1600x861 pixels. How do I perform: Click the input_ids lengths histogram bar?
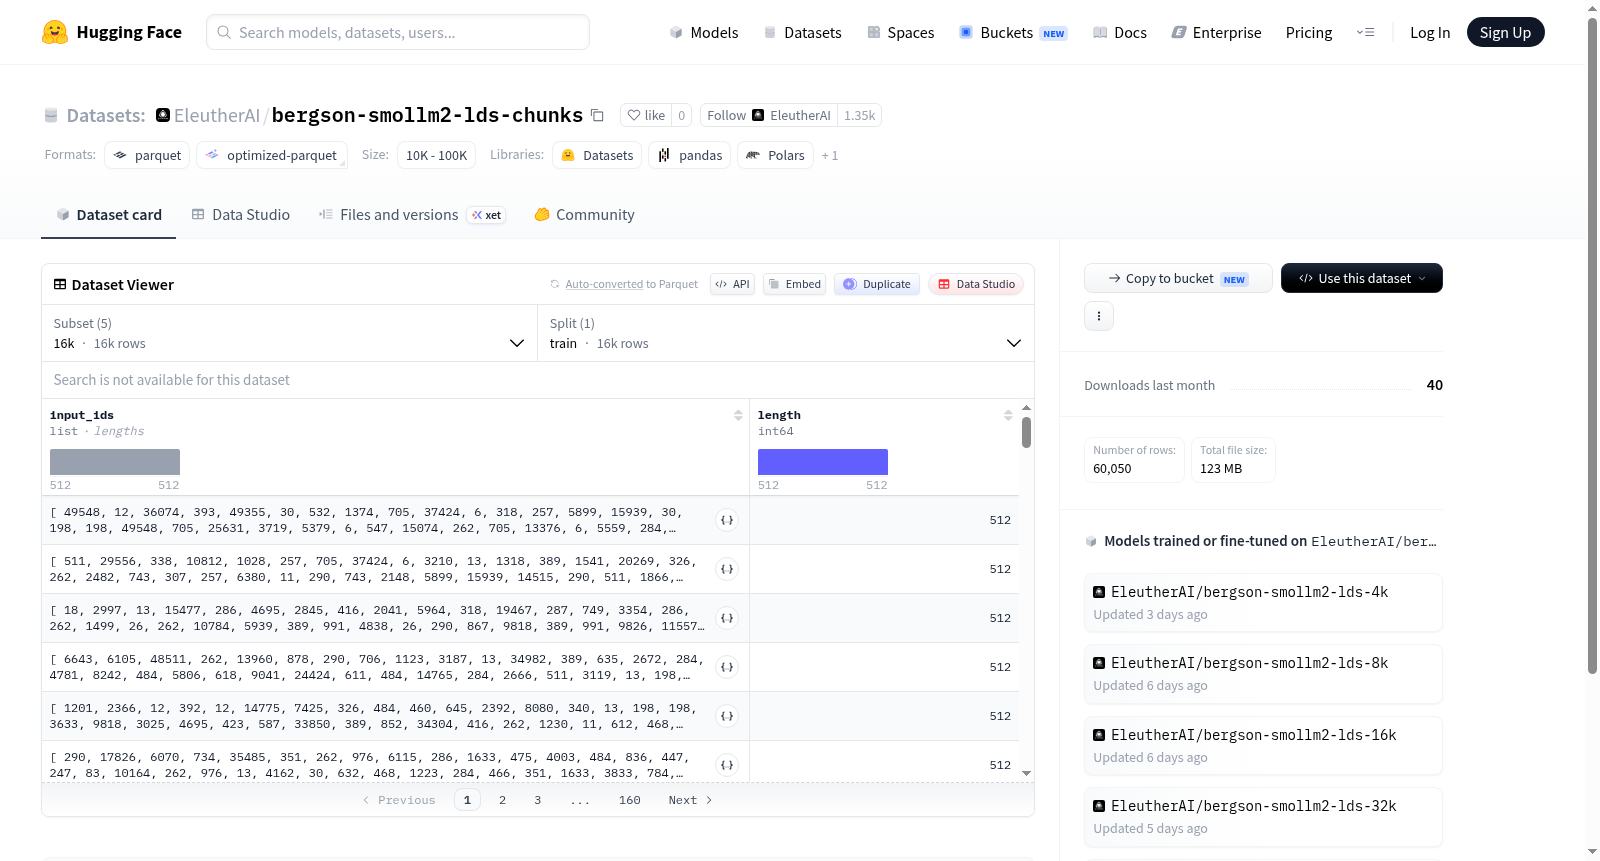[x=115, y=462]
